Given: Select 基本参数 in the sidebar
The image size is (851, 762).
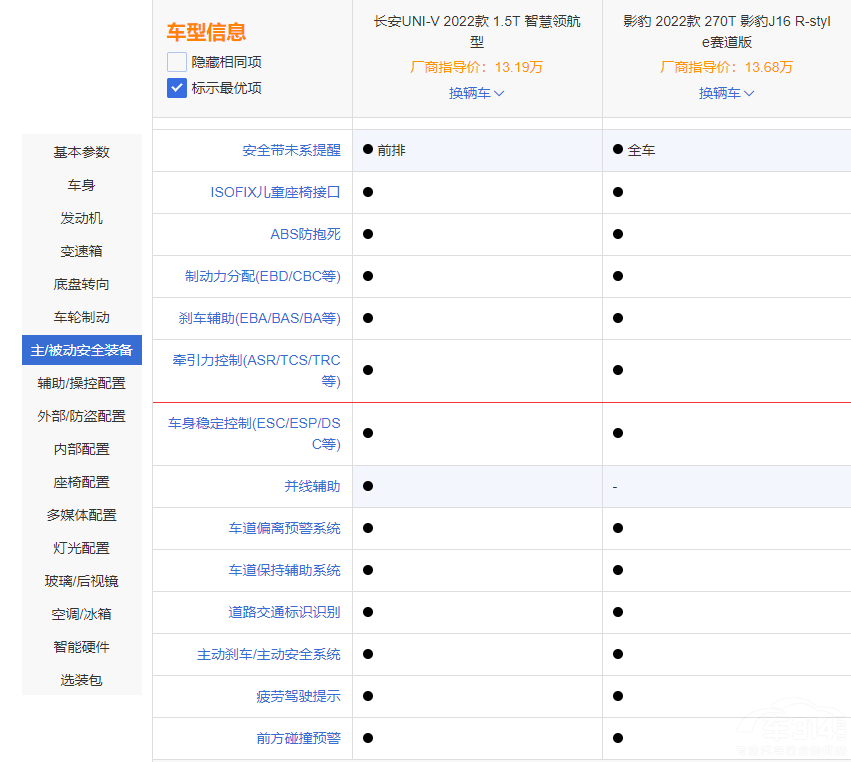Looking at the screenshot, I should click(82, 152).
